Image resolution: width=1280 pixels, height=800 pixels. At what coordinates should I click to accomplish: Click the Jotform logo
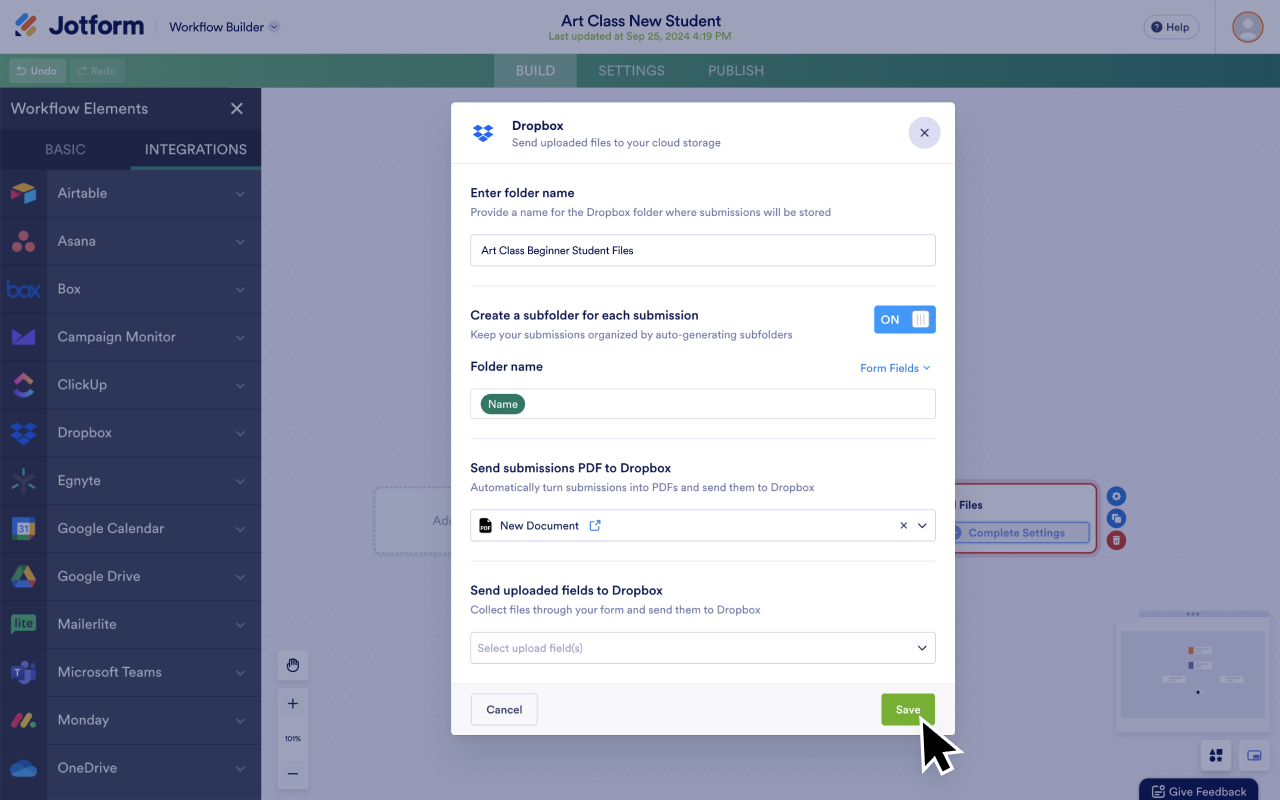coord(79,26)
